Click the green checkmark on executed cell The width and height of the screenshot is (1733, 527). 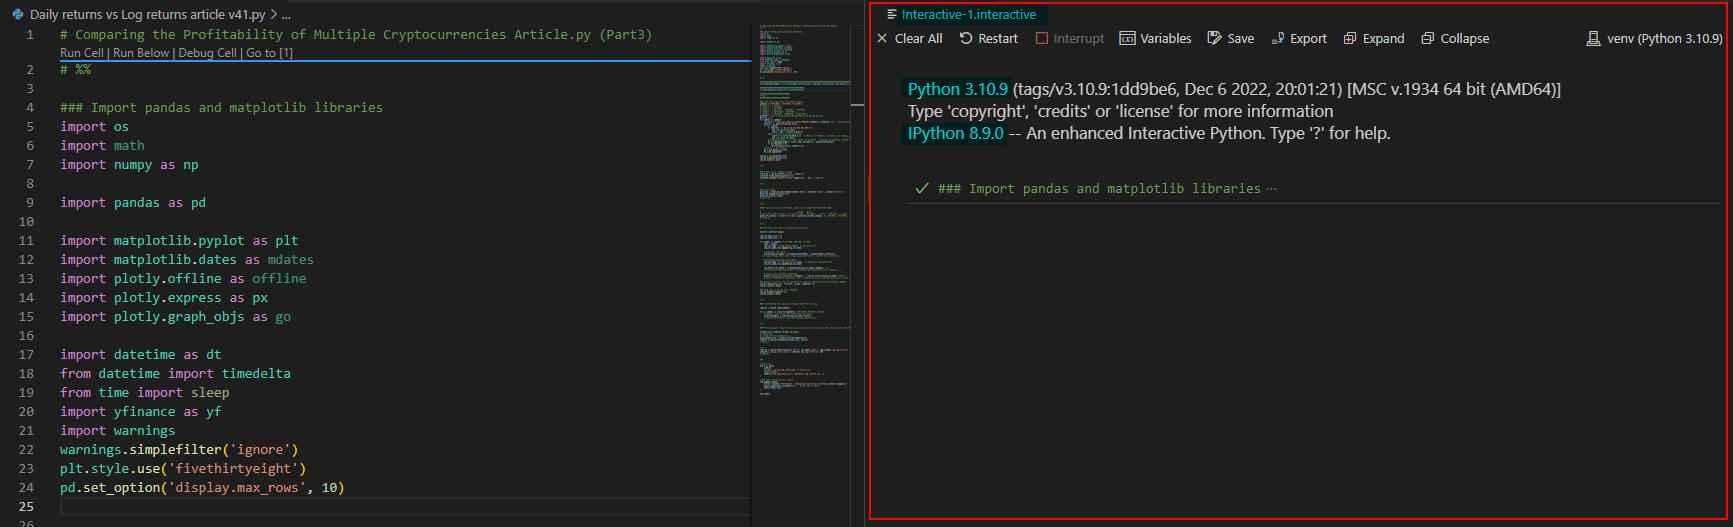(x=922, y=188)
